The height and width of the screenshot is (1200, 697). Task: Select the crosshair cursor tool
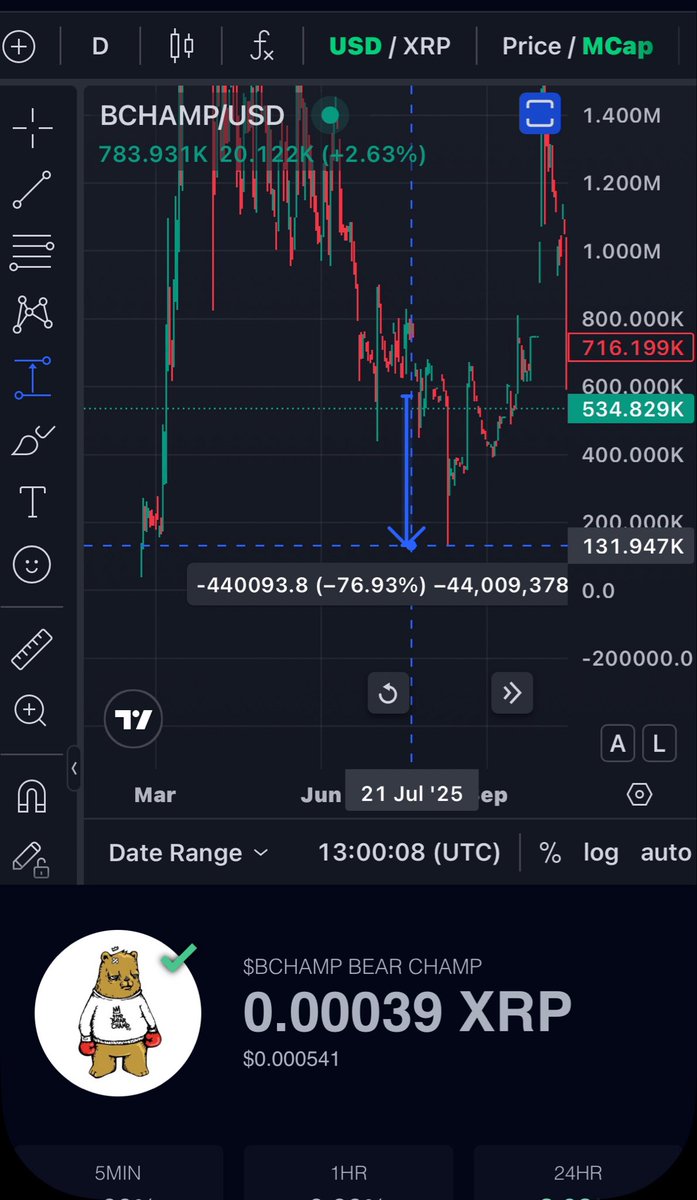pos(32,129)
